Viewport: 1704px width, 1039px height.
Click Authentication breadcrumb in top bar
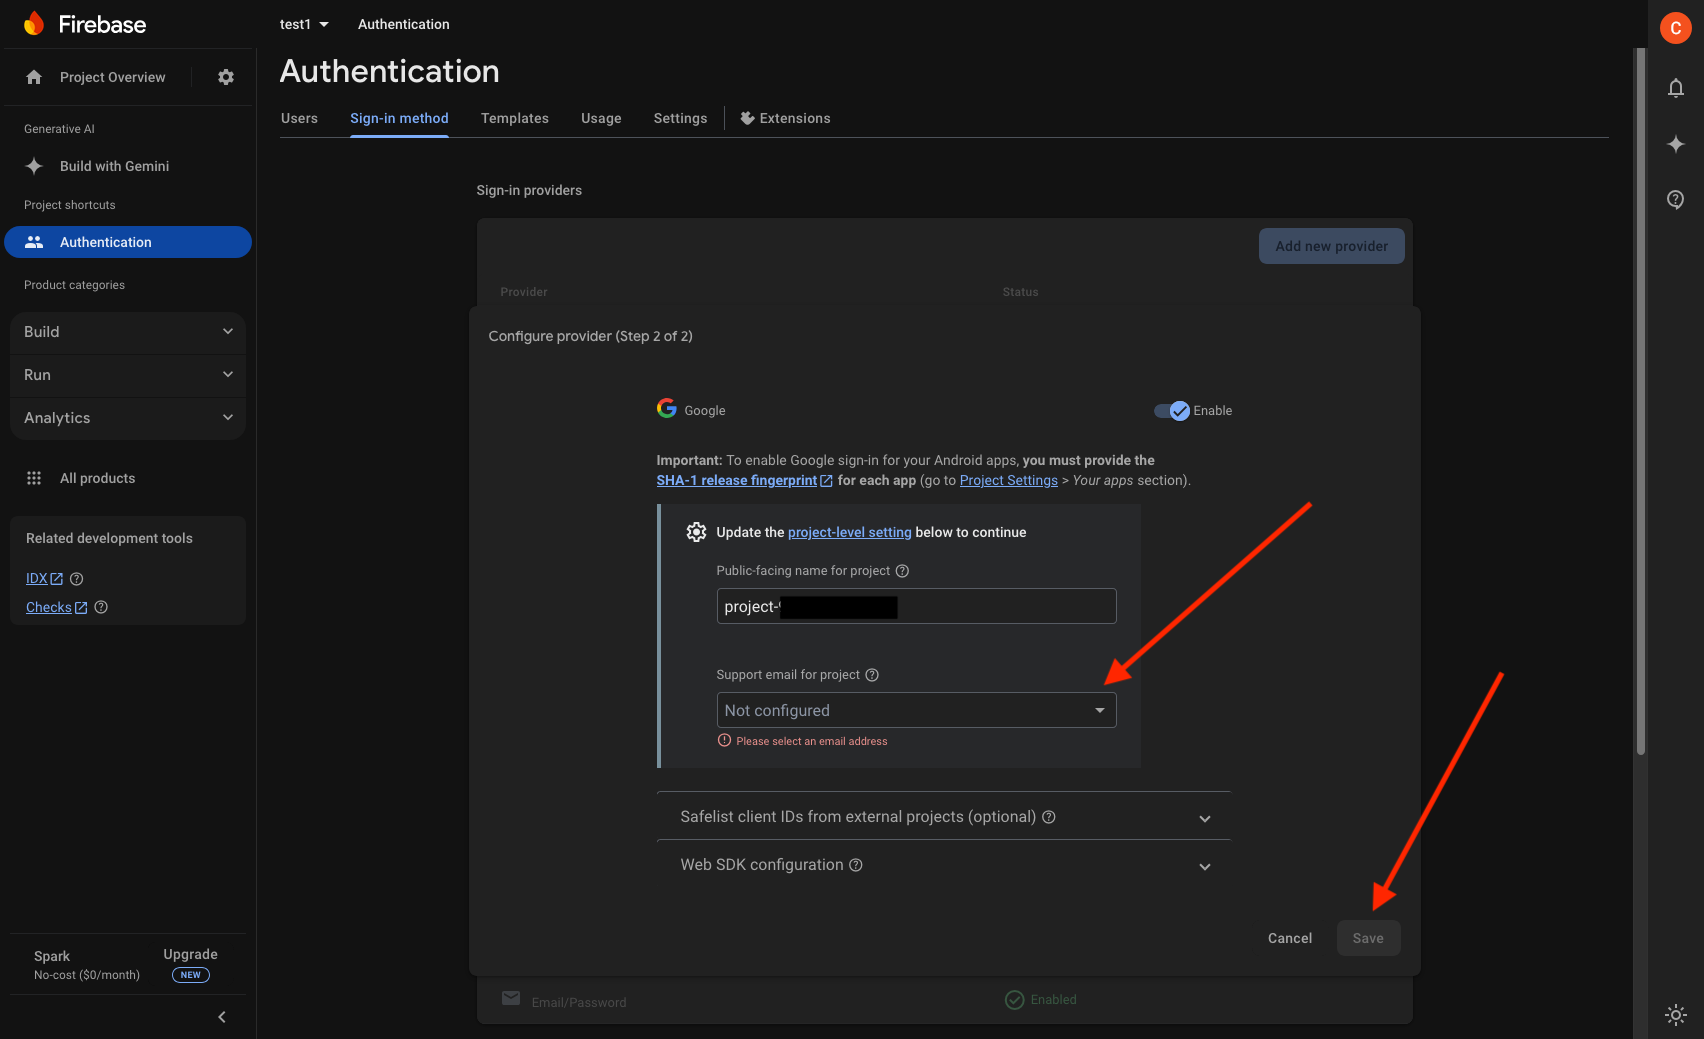(404, 24)
